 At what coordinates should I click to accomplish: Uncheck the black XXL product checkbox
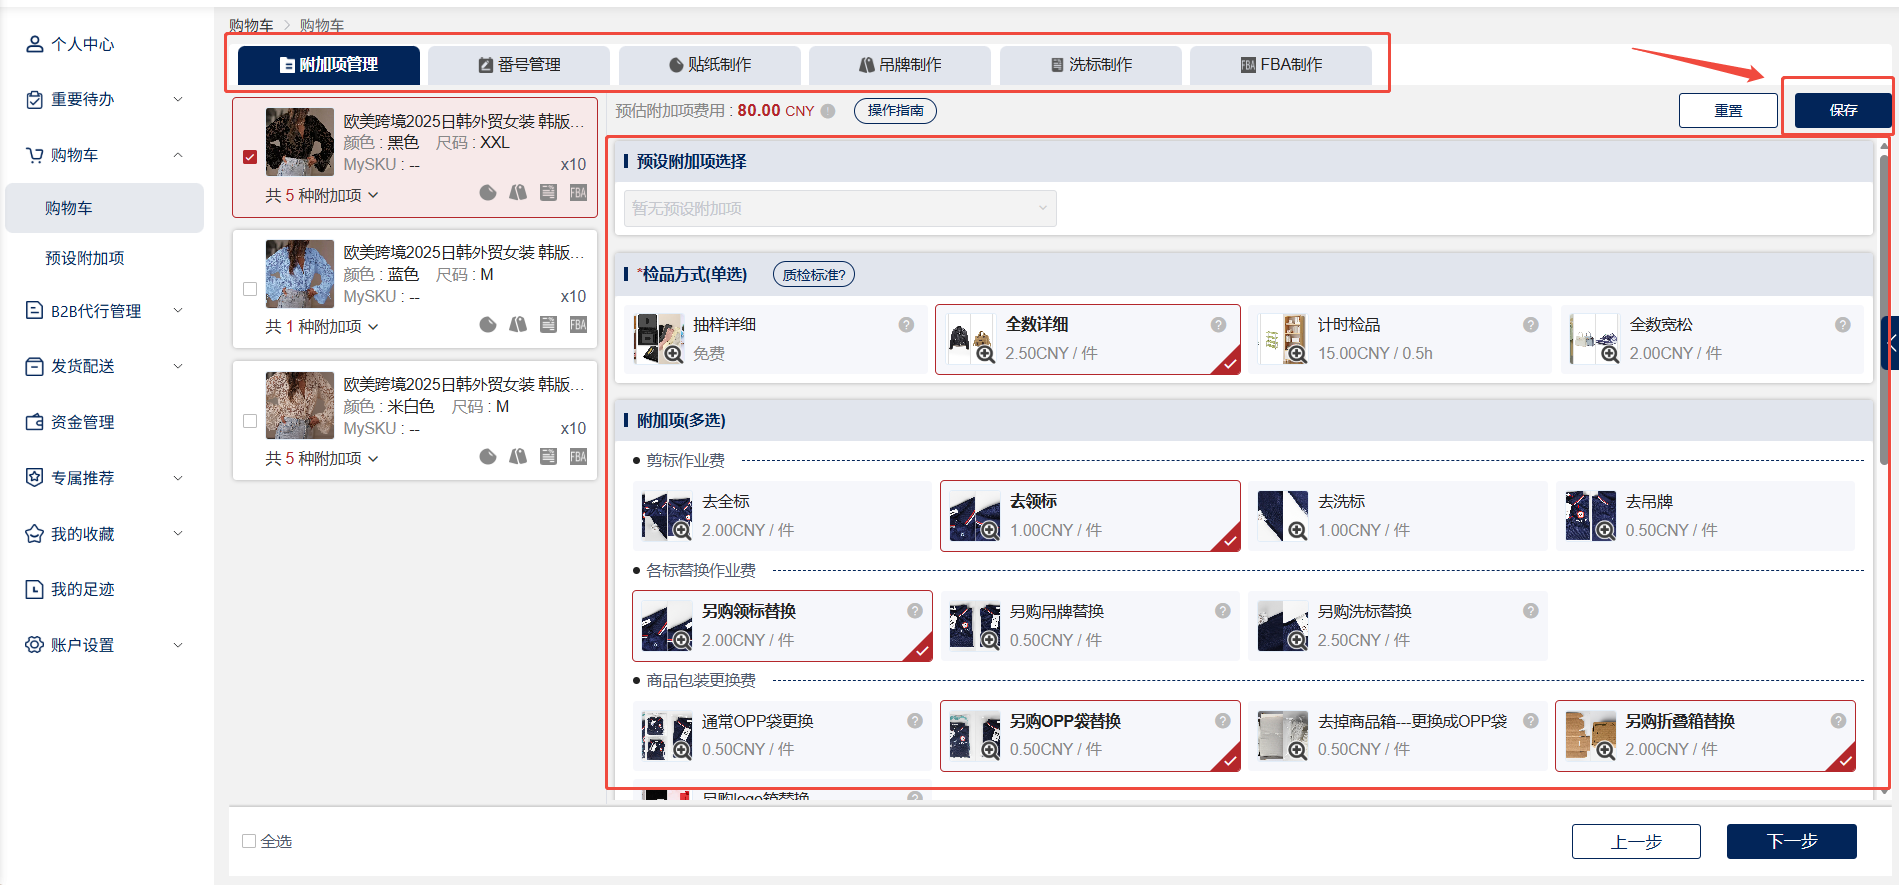tap(250, 157)
